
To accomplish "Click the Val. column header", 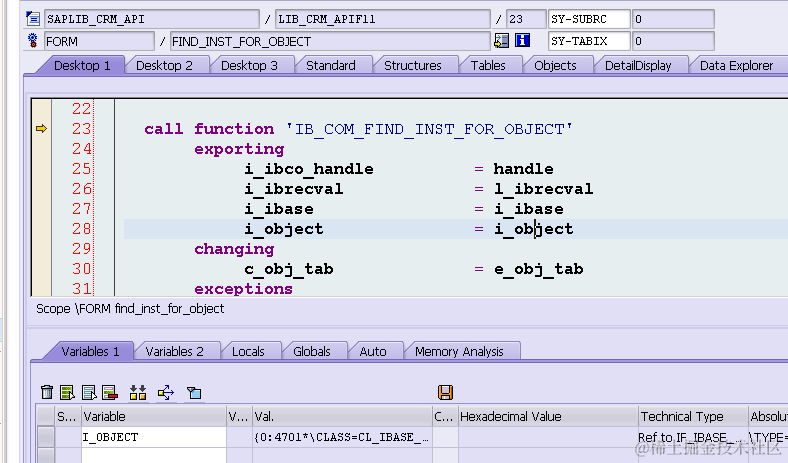I will 342,416.
